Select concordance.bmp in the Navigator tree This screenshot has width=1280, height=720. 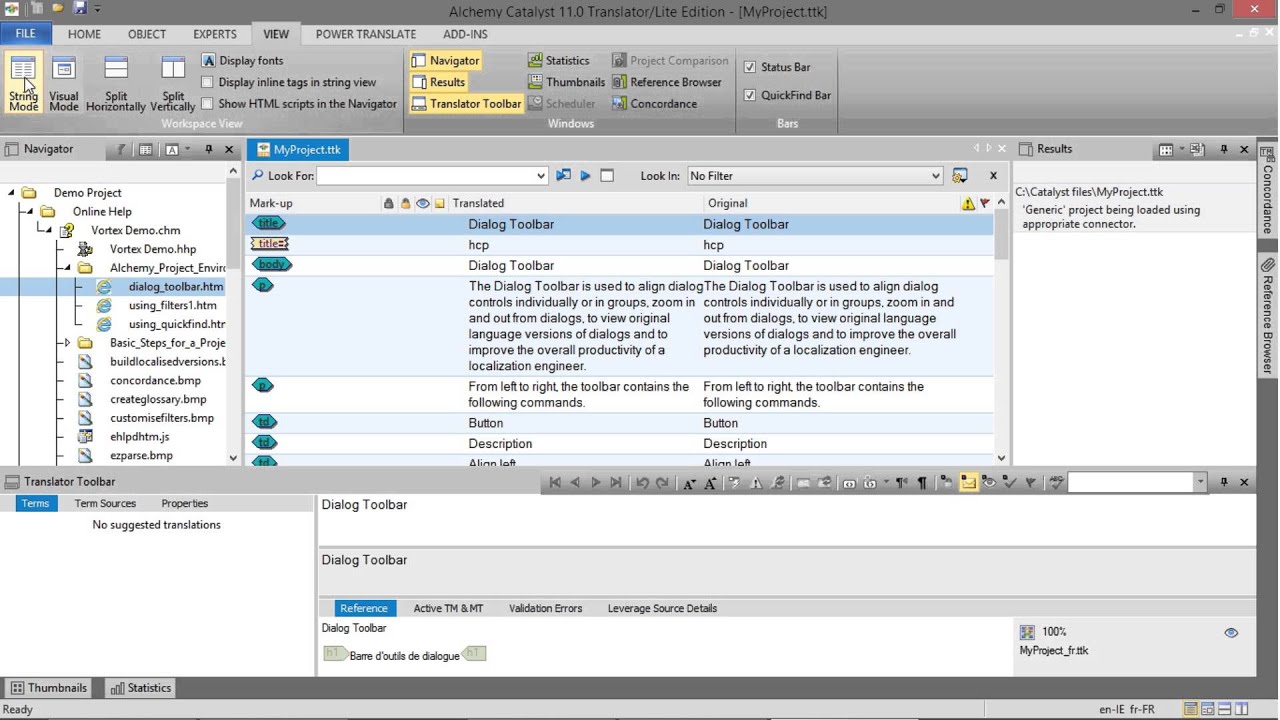point(155,380)
